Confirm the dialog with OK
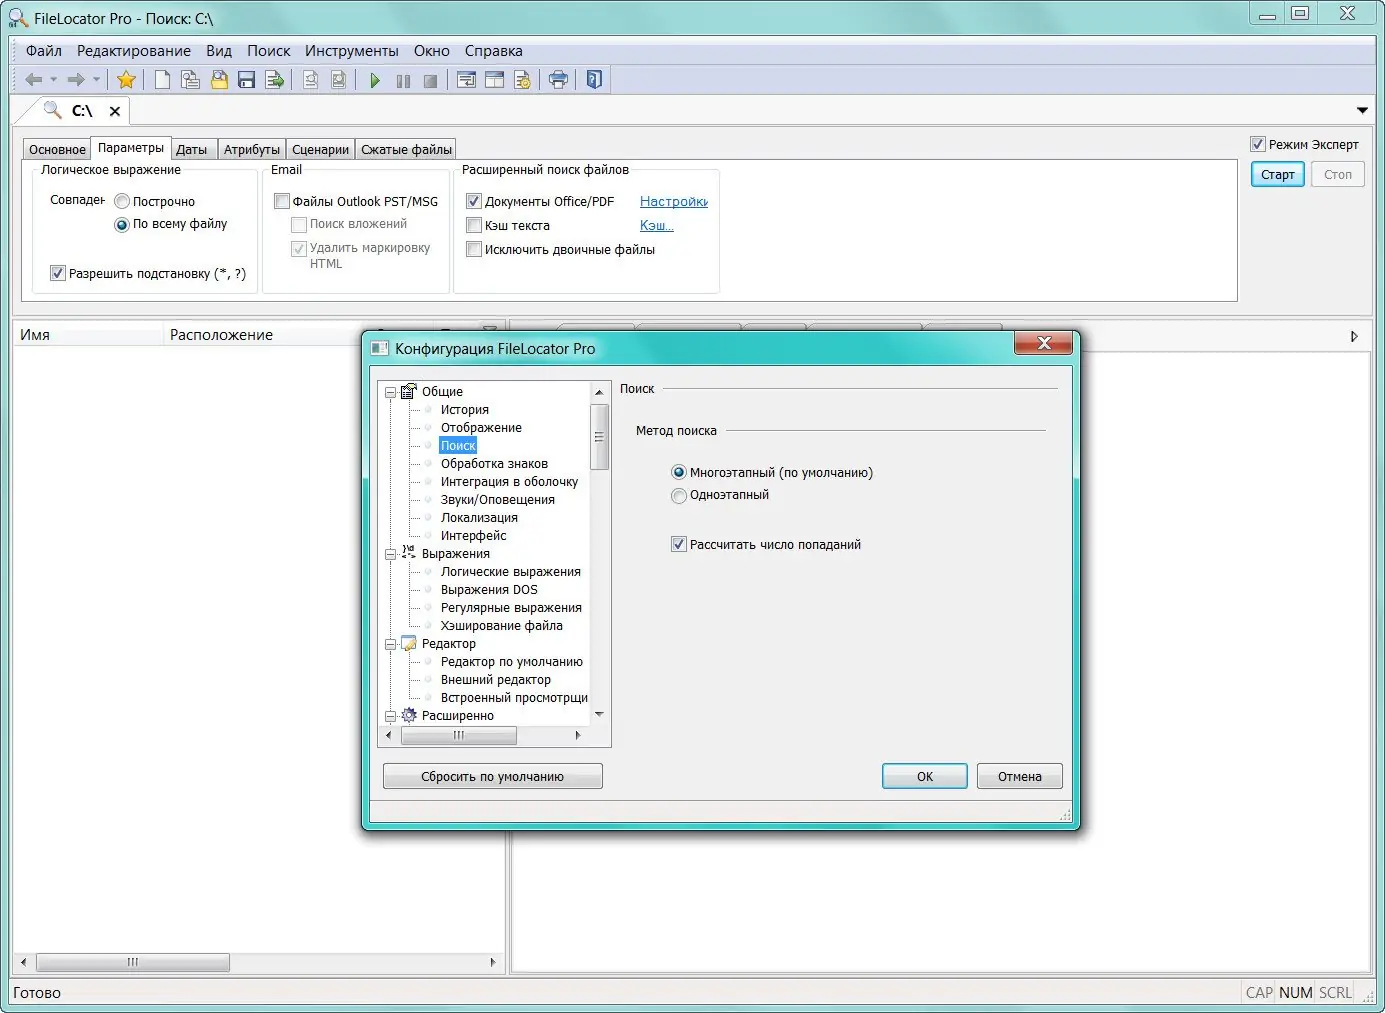The image size is (1385, 1013). (x=925, y=776)
